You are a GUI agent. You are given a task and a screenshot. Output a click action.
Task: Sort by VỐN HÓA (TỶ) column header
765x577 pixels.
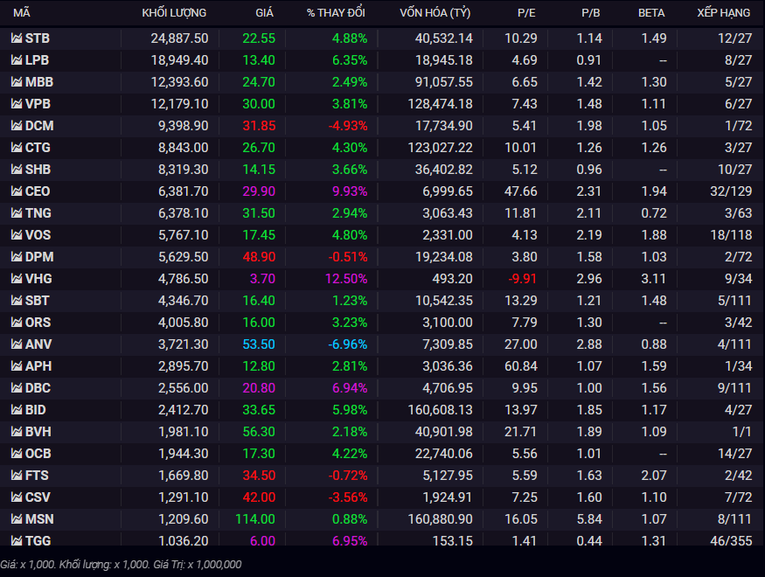pos(435,13)
